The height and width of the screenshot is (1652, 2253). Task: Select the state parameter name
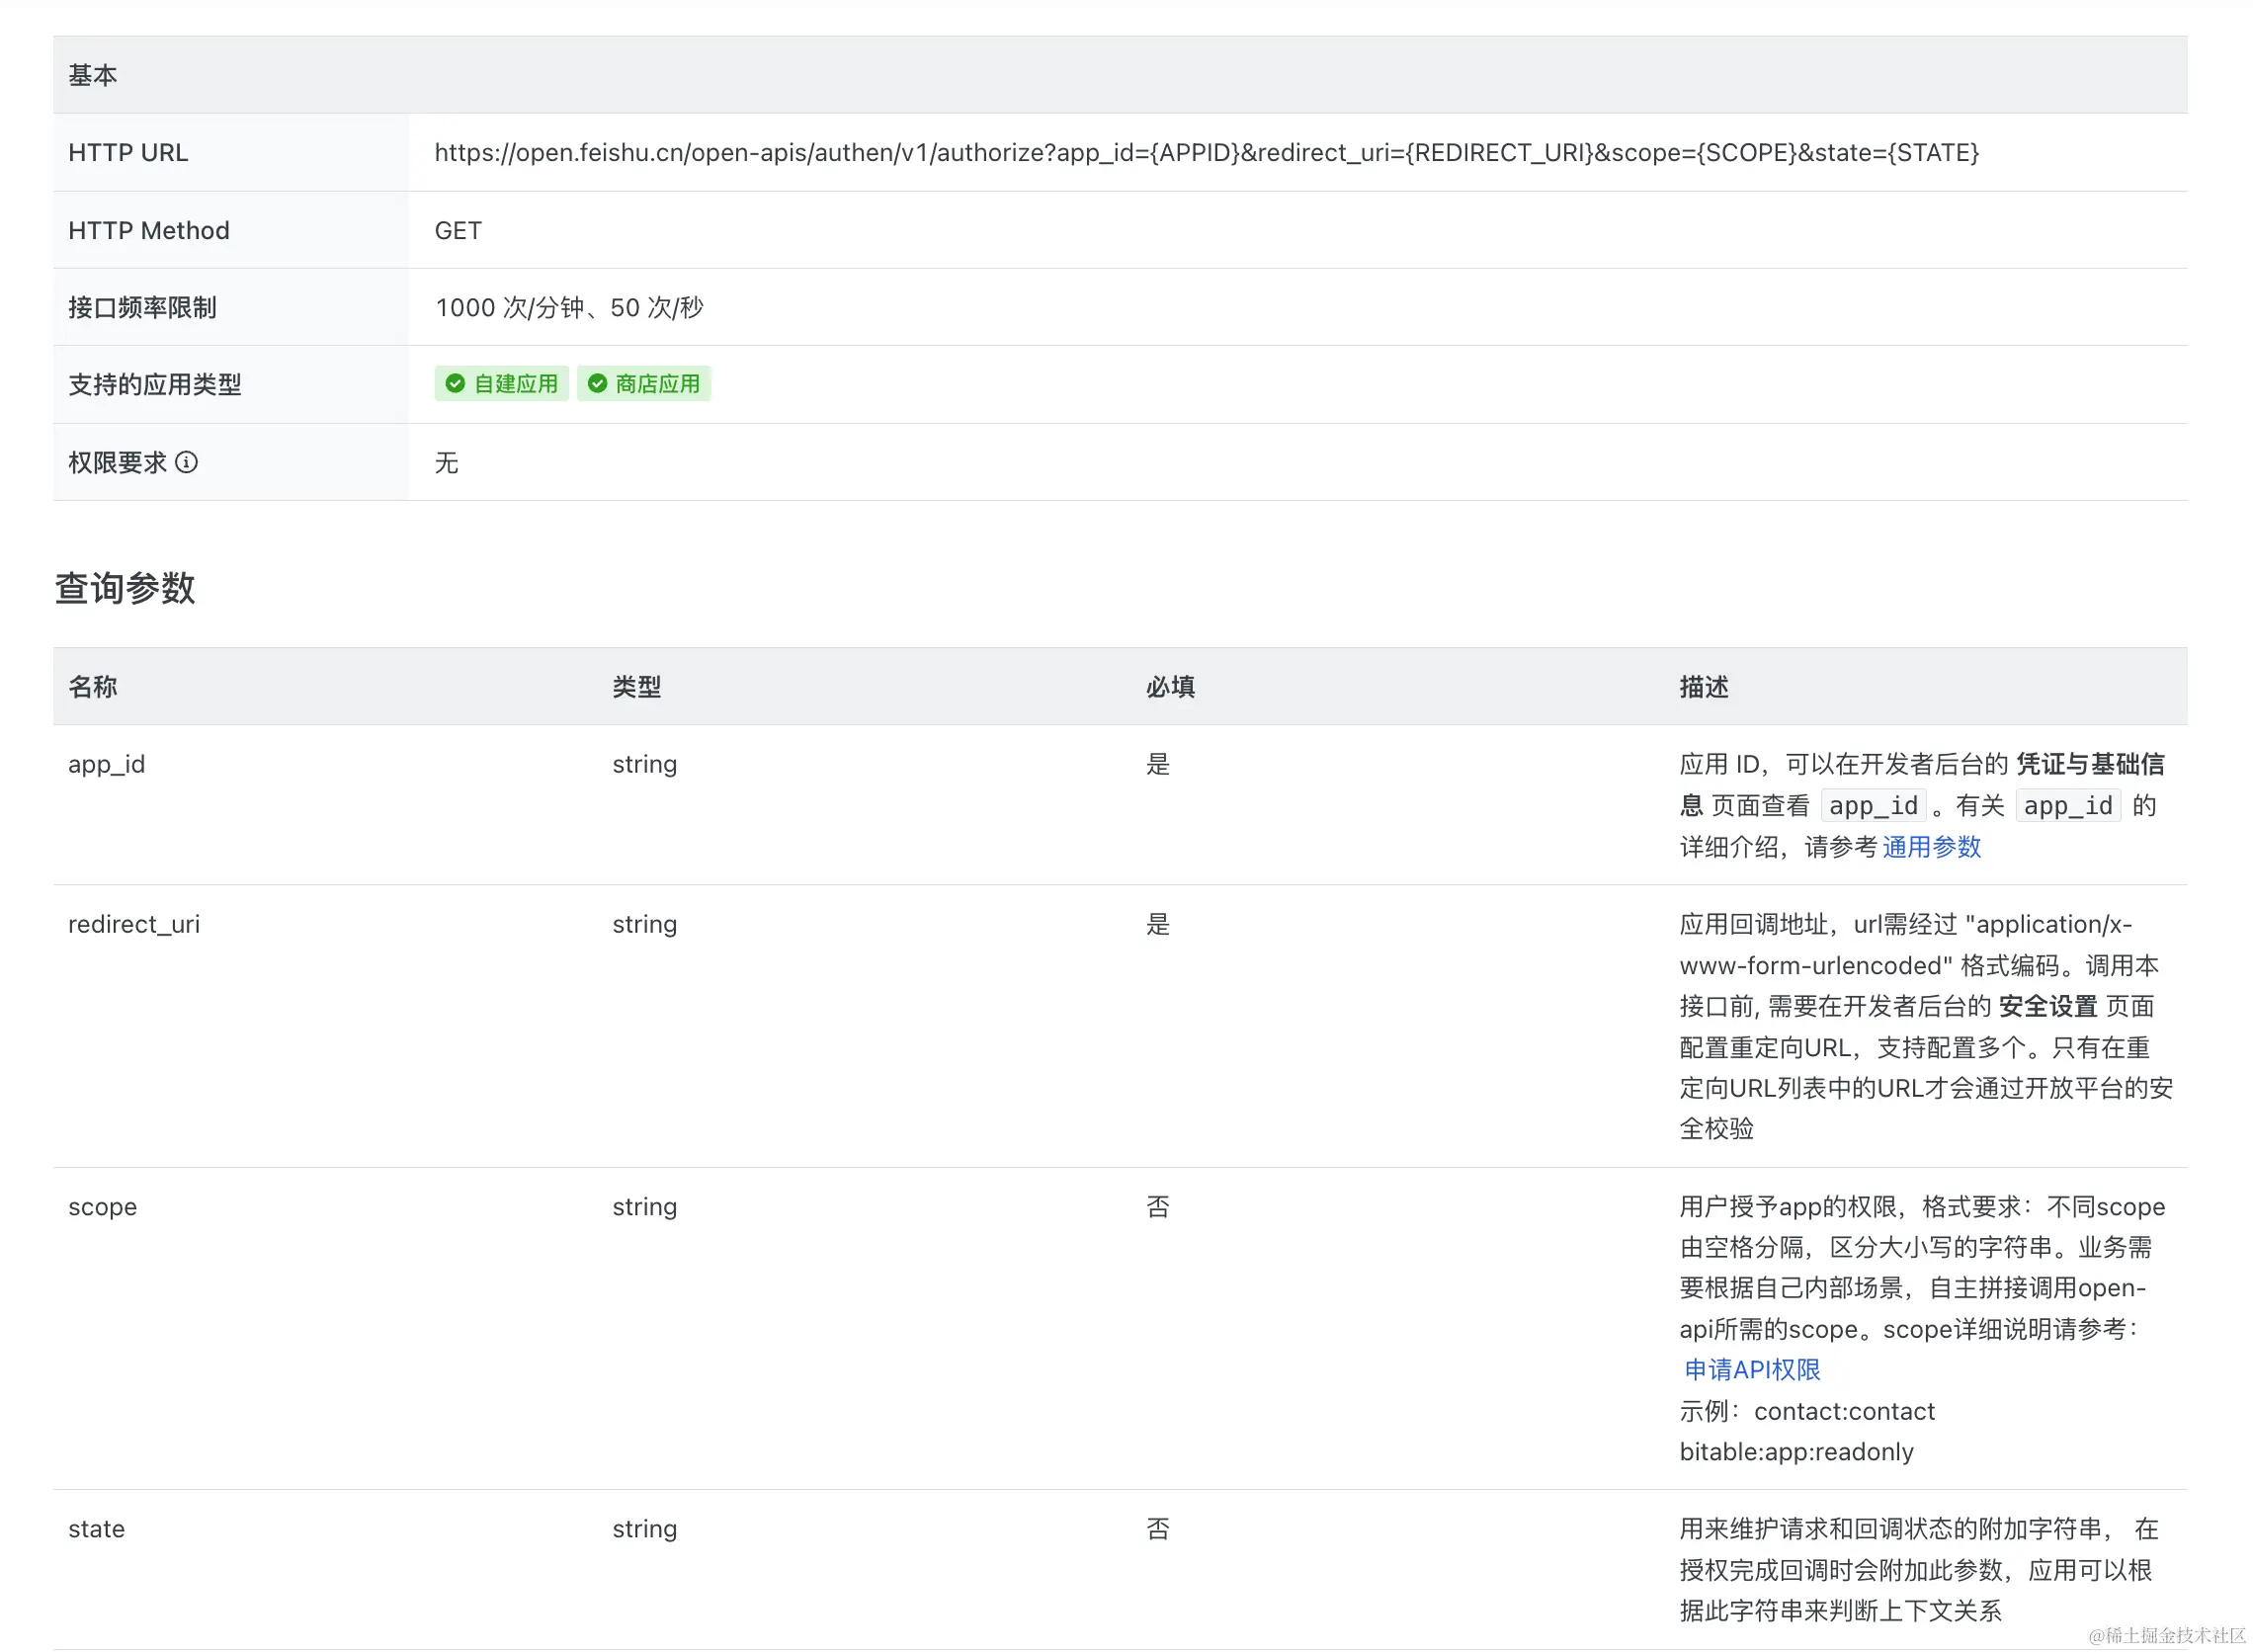pyautogui.click(x=96, y=1529)
